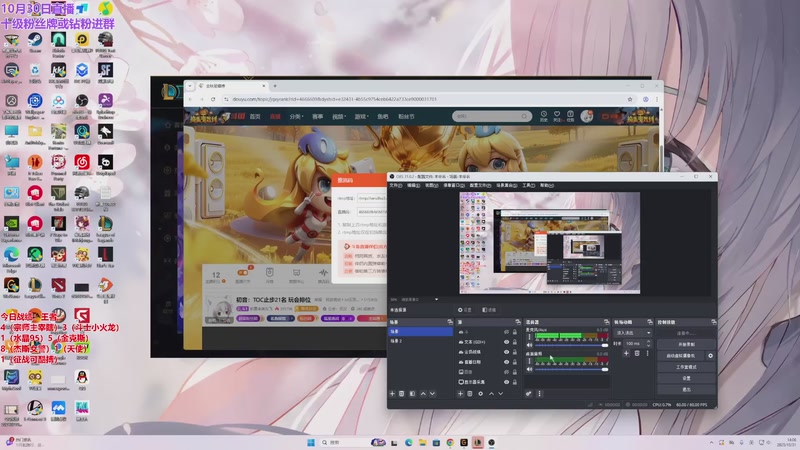Adjust 桌面音频 volume slider

(571, 369)
